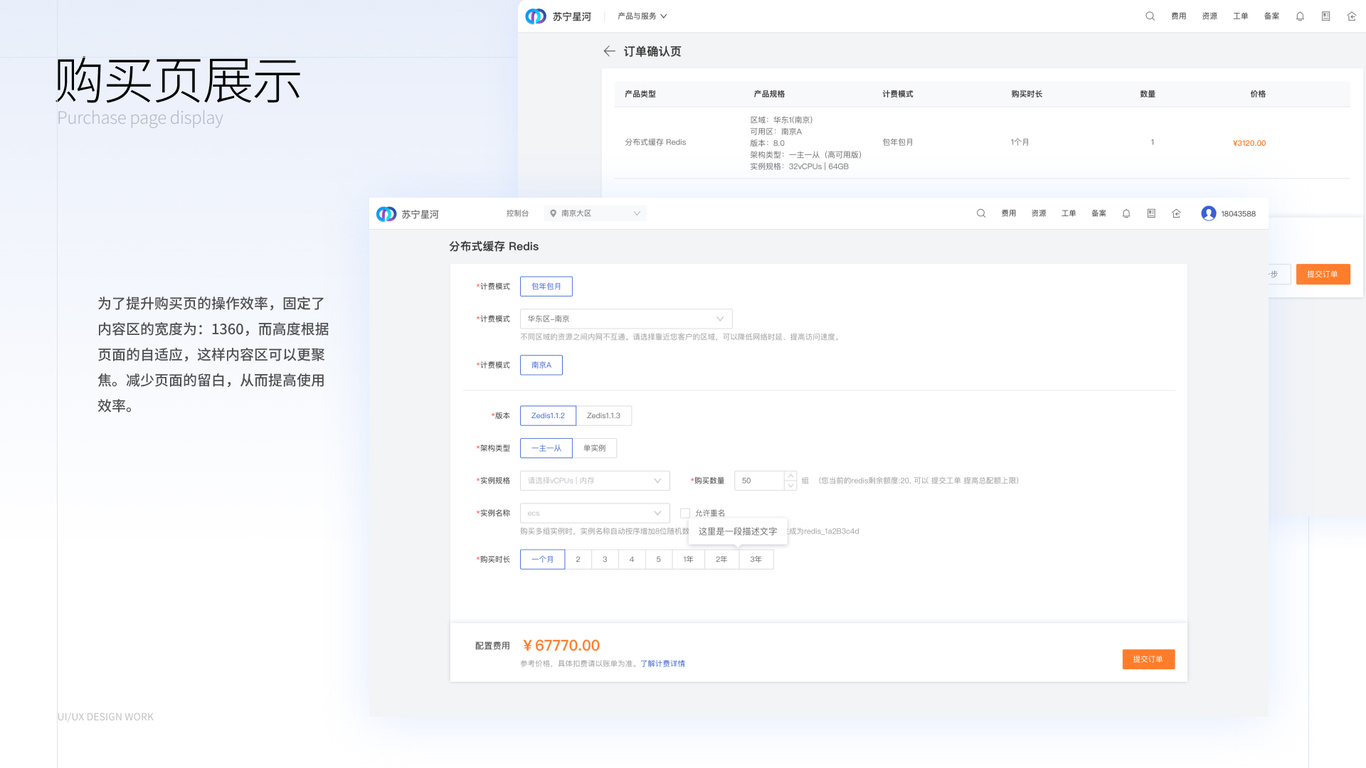The height and width of the screenshot is (768, 1366).
Task: Select 3年 purchase duration
Action: tap(756, 559)
